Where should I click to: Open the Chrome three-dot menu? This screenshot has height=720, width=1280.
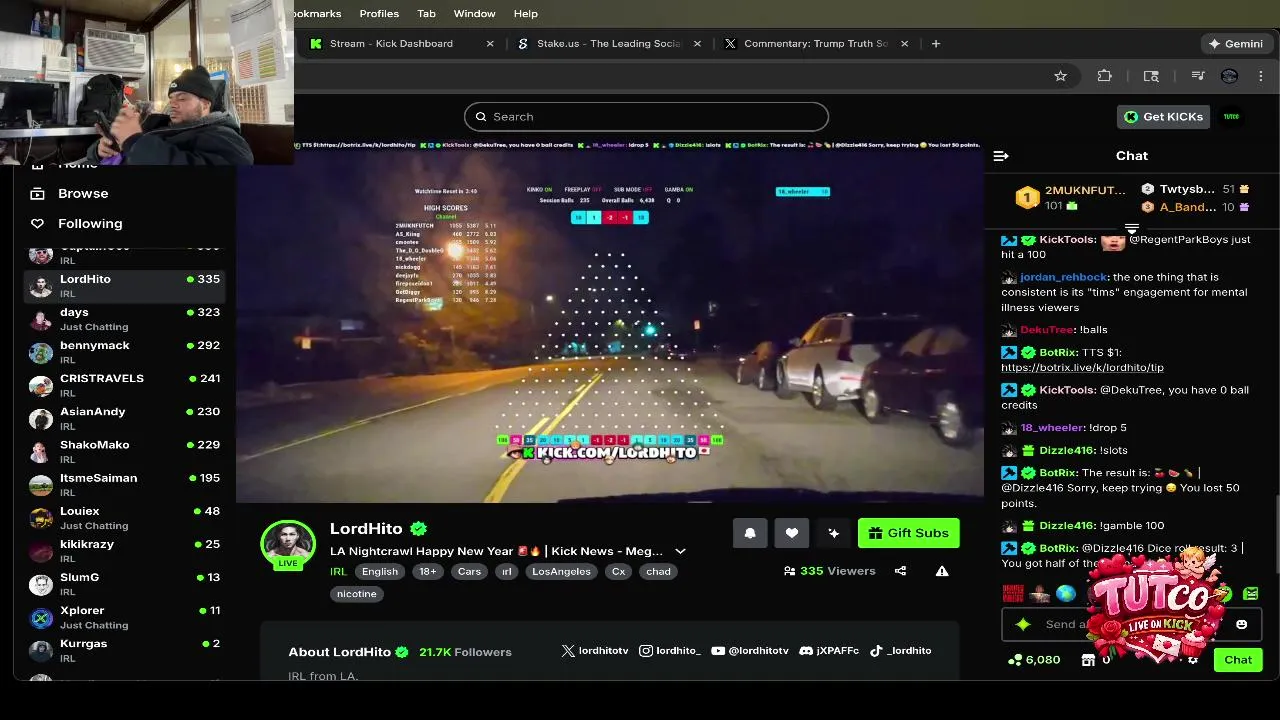click(1261, 76)
